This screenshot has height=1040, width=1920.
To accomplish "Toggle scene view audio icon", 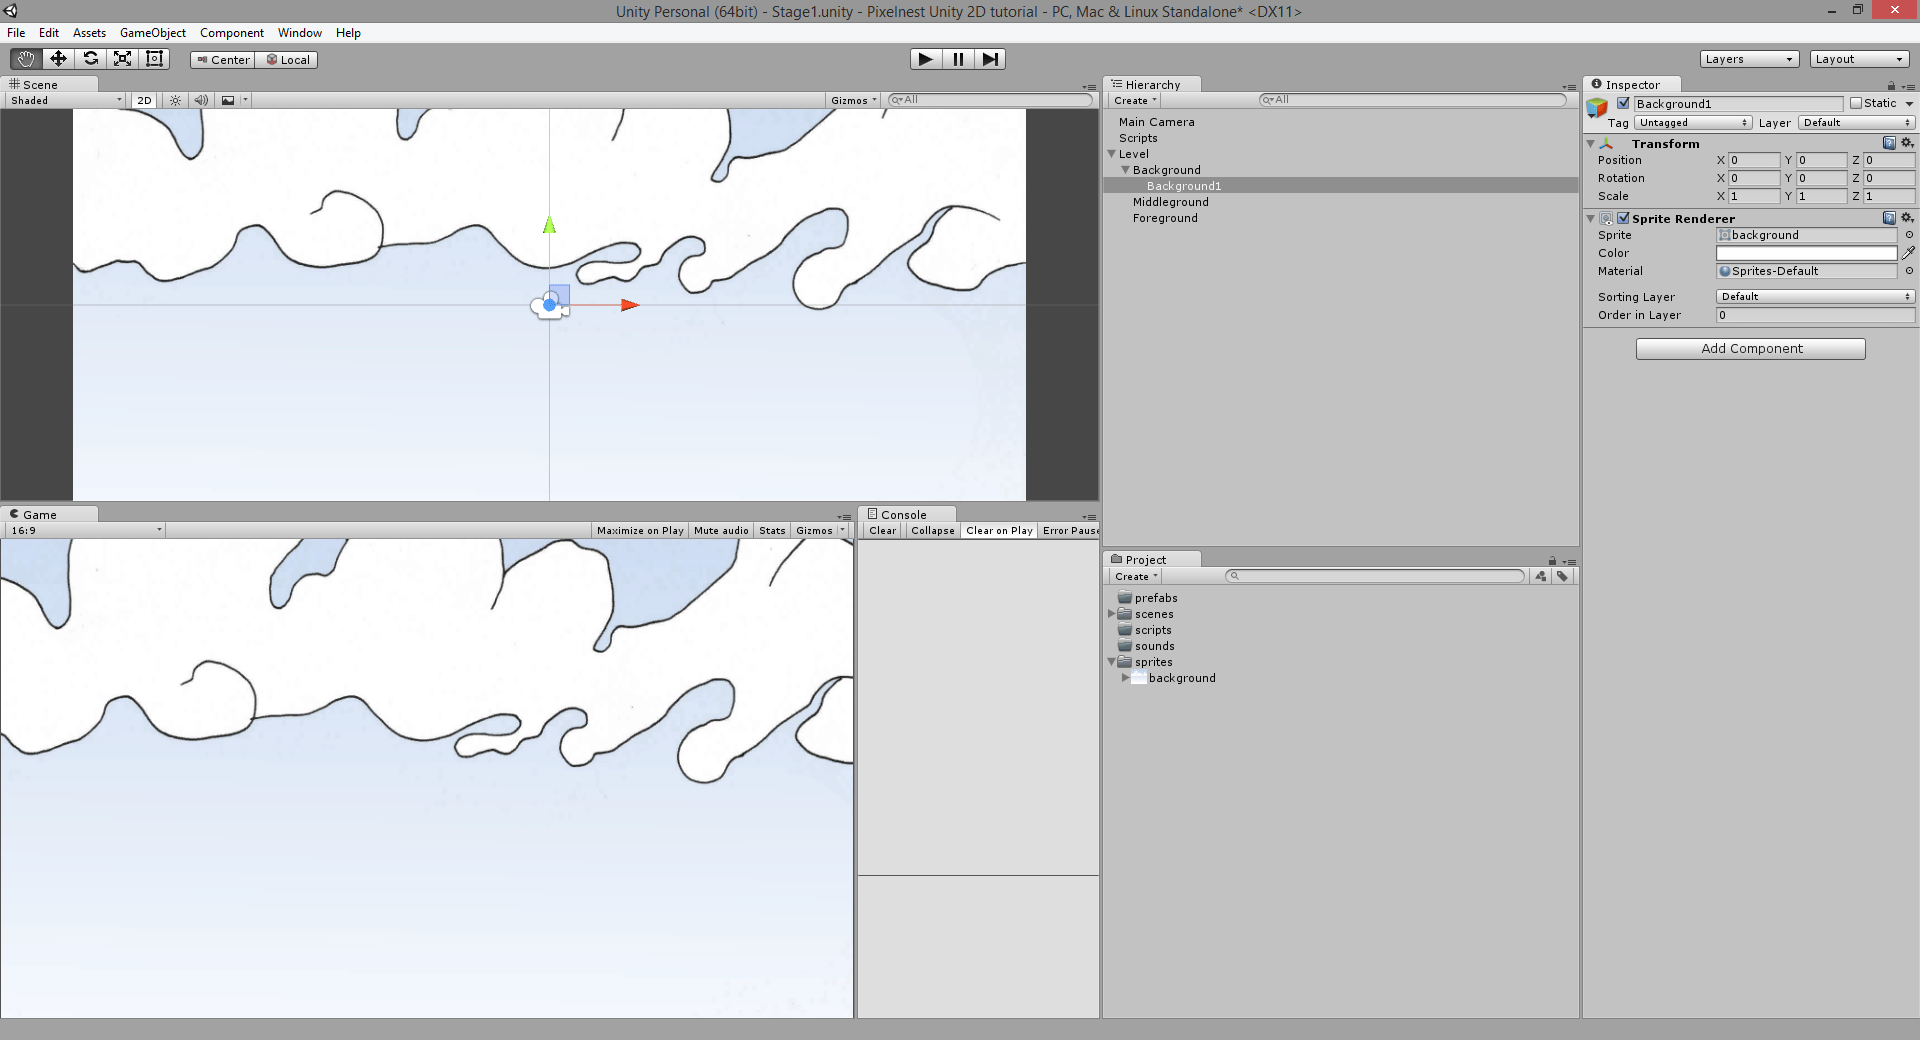I will pyautogui.click(x=201, y=100).
